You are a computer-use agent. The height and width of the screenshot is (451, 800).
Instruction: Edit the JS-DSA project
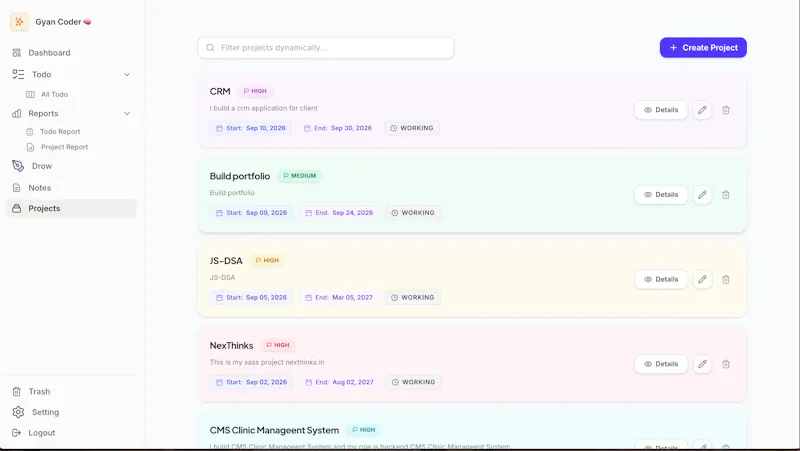(x=703, y=279)
